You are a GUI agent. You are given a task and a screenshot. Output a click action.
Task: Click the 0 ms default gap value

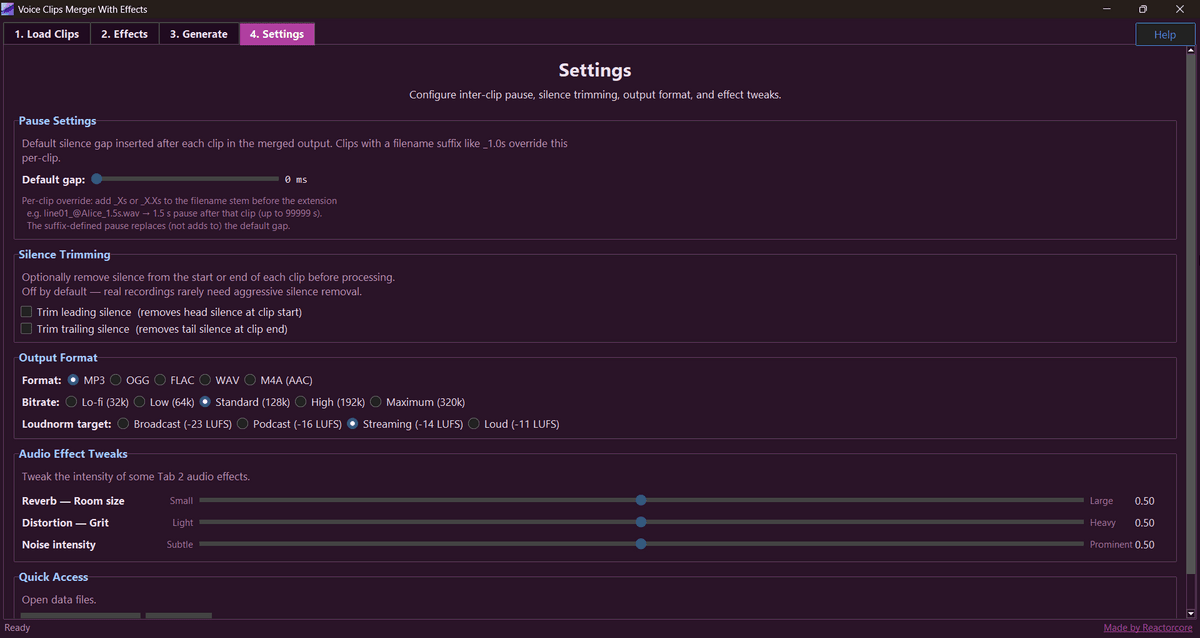coord(296,180)
